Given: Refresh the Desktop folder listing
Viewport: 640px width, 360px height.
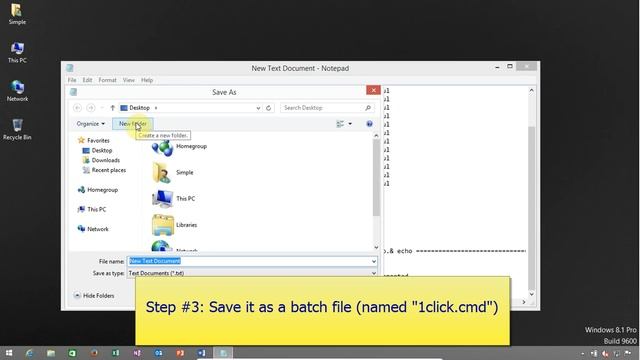Looking at the screenshot, I should tap(268, 108).
